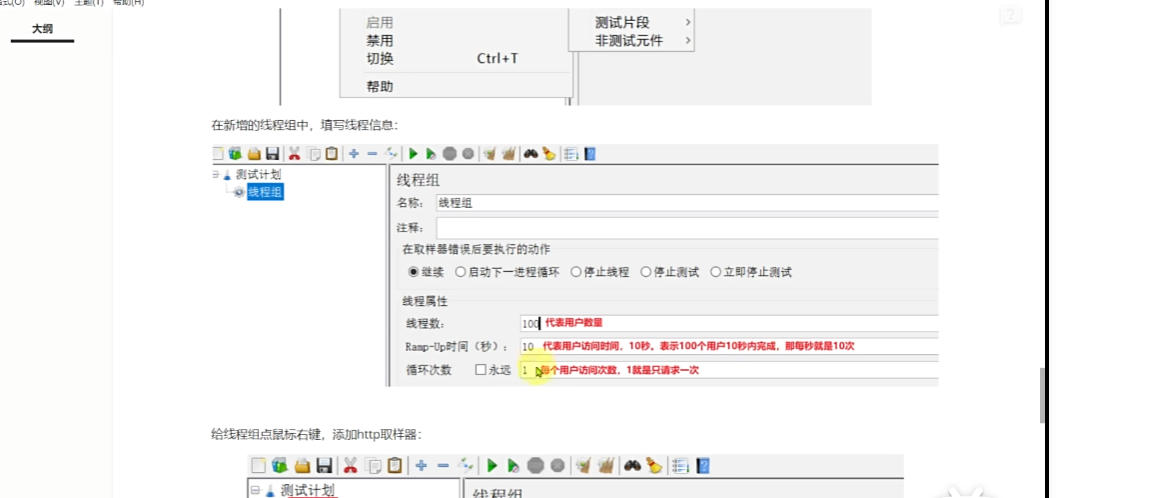Click the red note '代表用户数量'
The image size is (1175, 498).
[574, 323]
